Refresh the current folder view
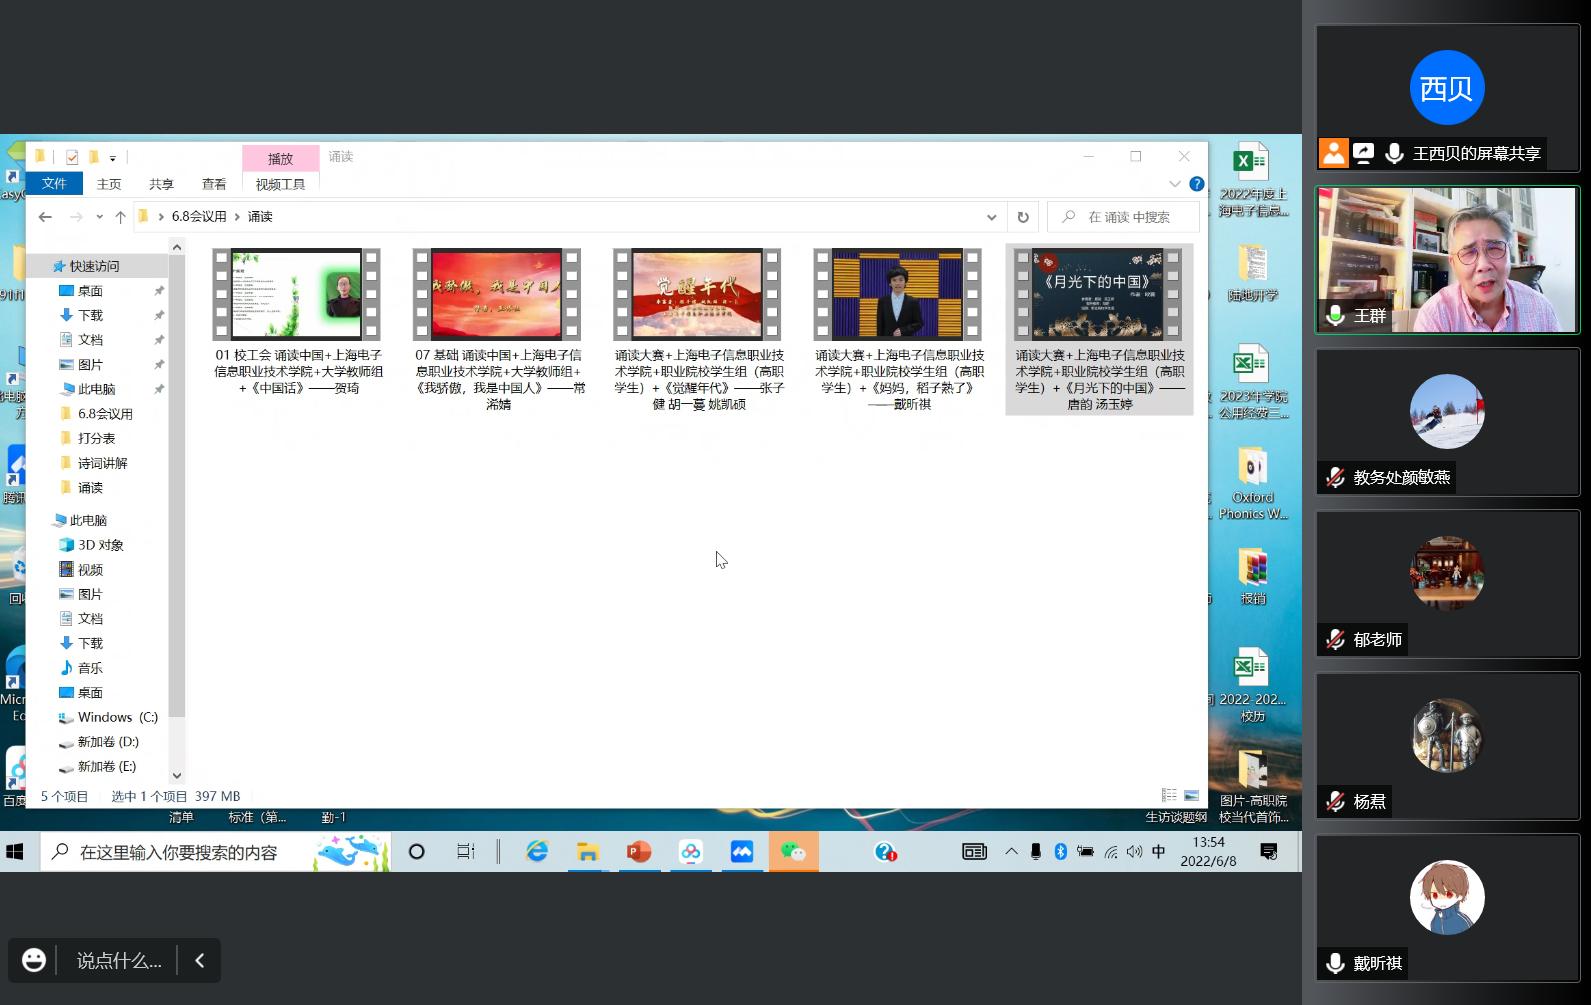The height and width of the screenshot is (1005, 1591). [1022, 217]
